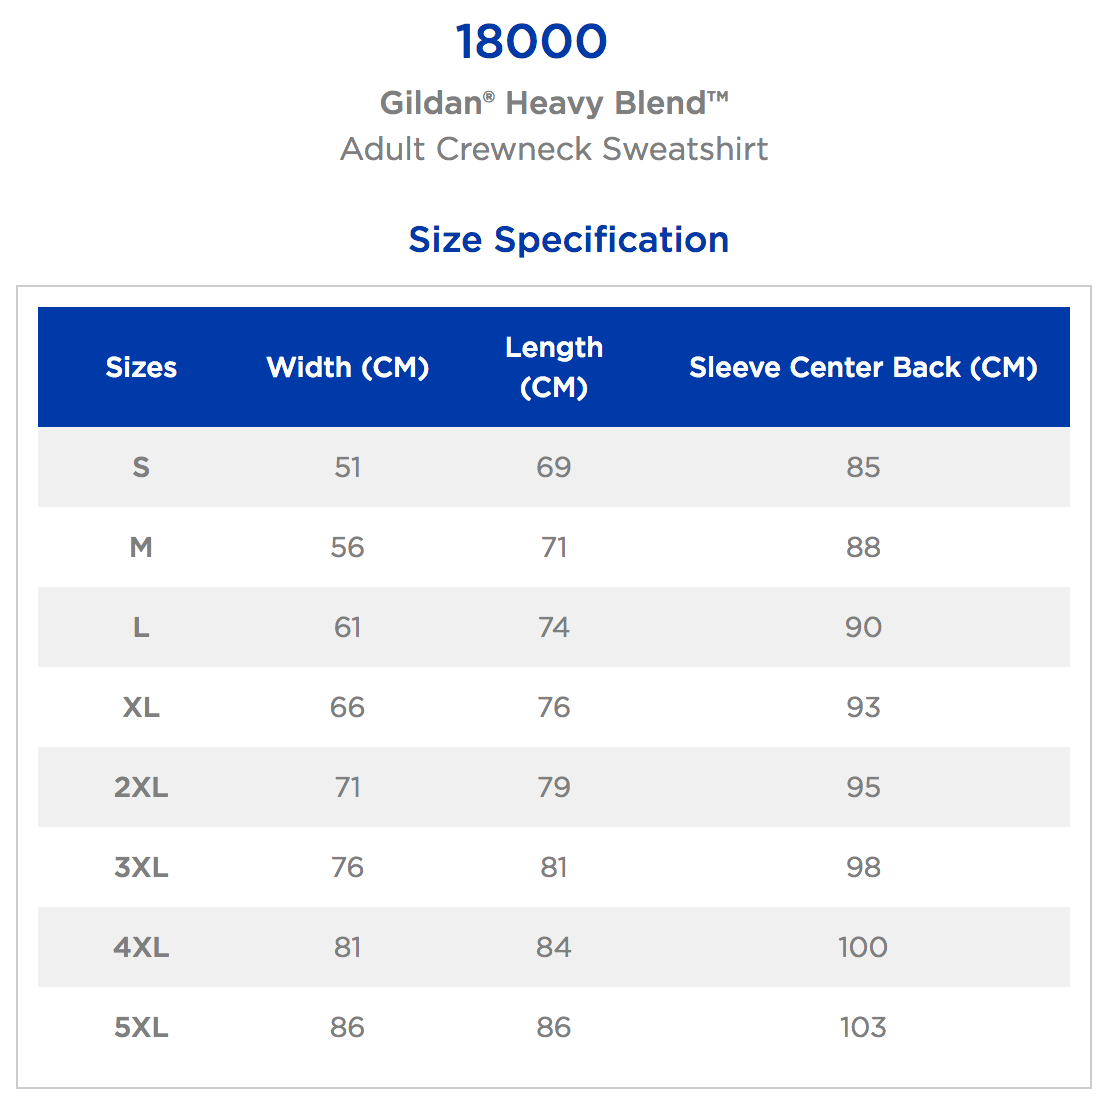Click the L size row label
The width and height of the screenshot is (1106, 1102).
[141, 627]
